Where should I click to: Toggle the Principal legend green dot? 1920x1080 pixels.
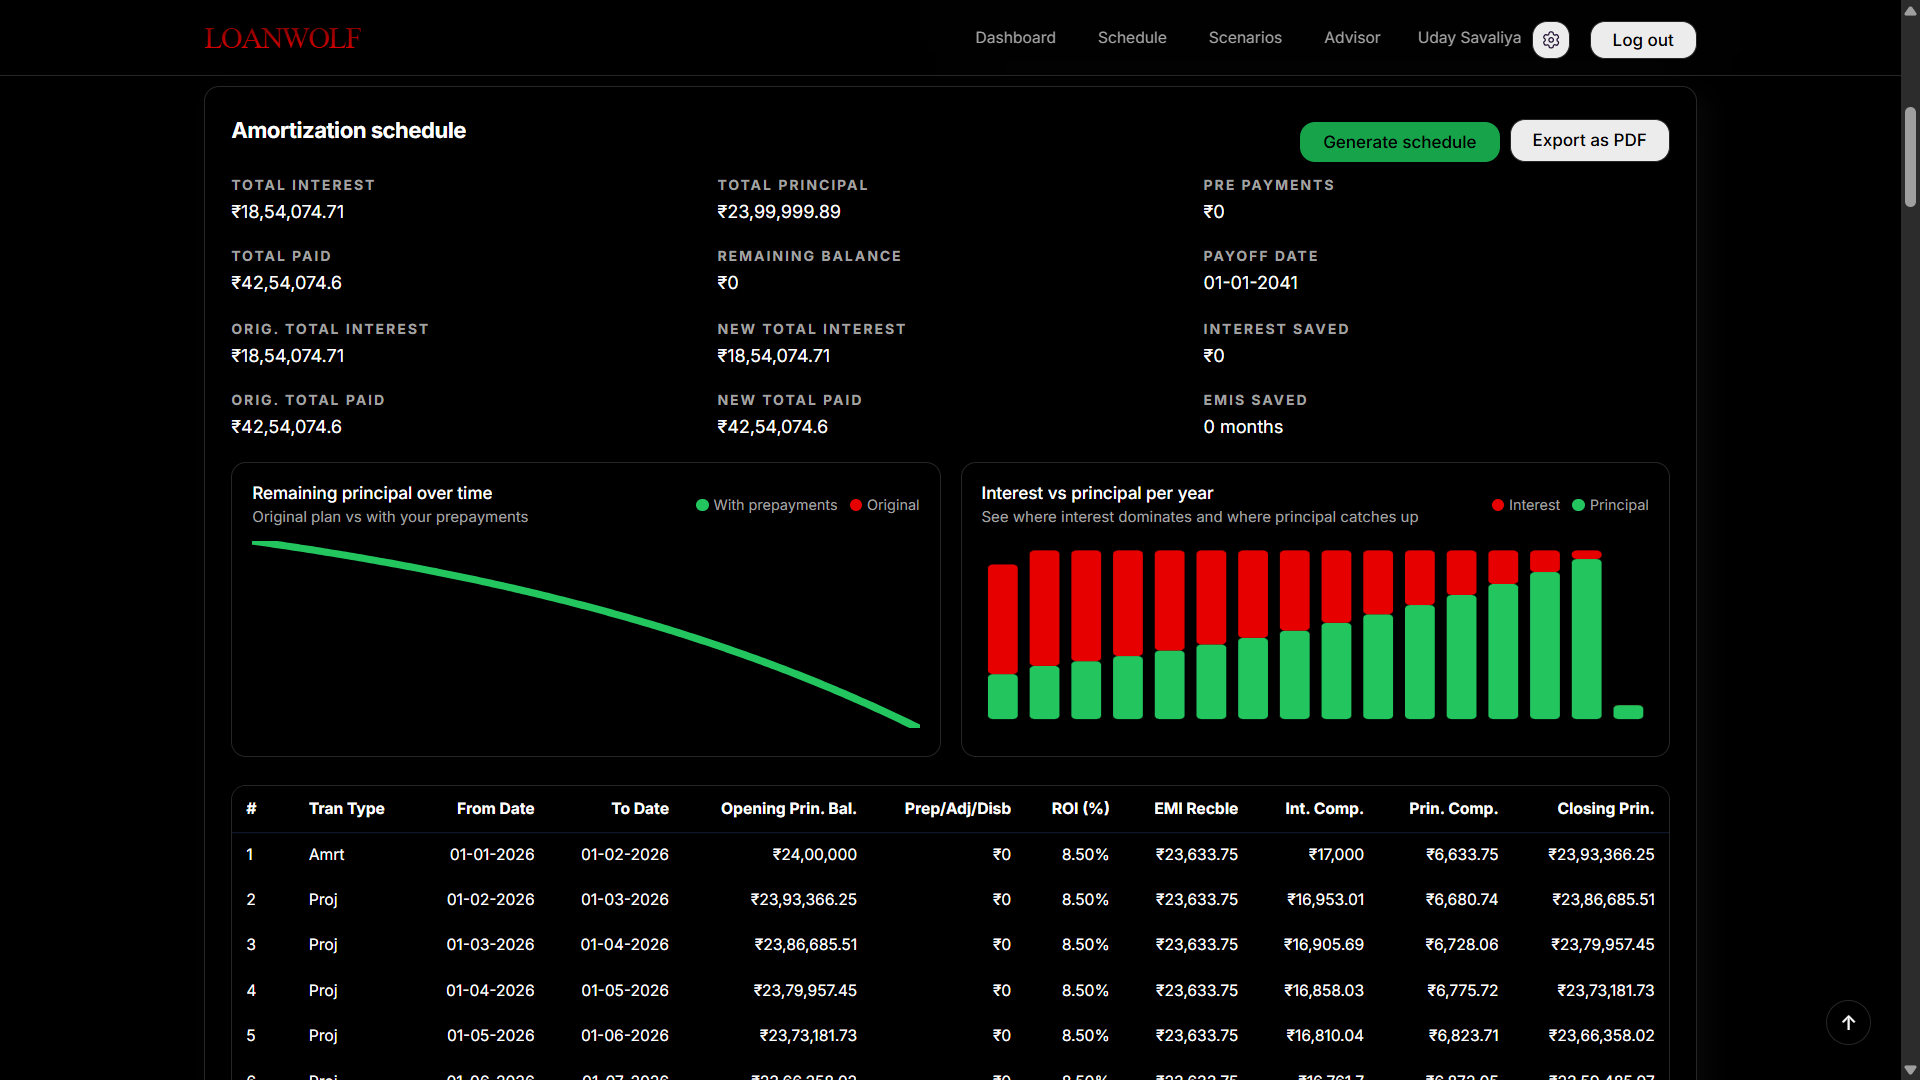(x=1579, y=505)
